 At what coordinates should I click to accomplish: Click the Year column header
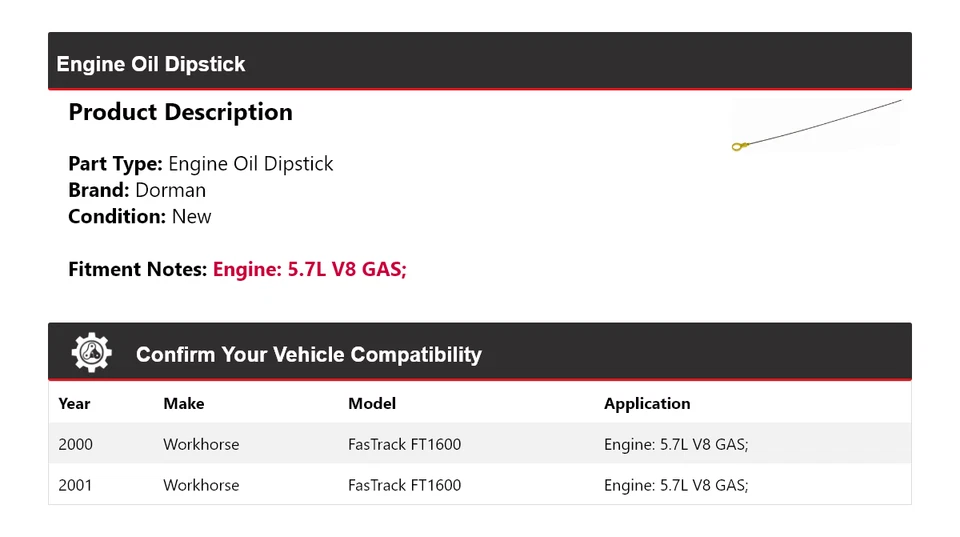coord(74,404)
